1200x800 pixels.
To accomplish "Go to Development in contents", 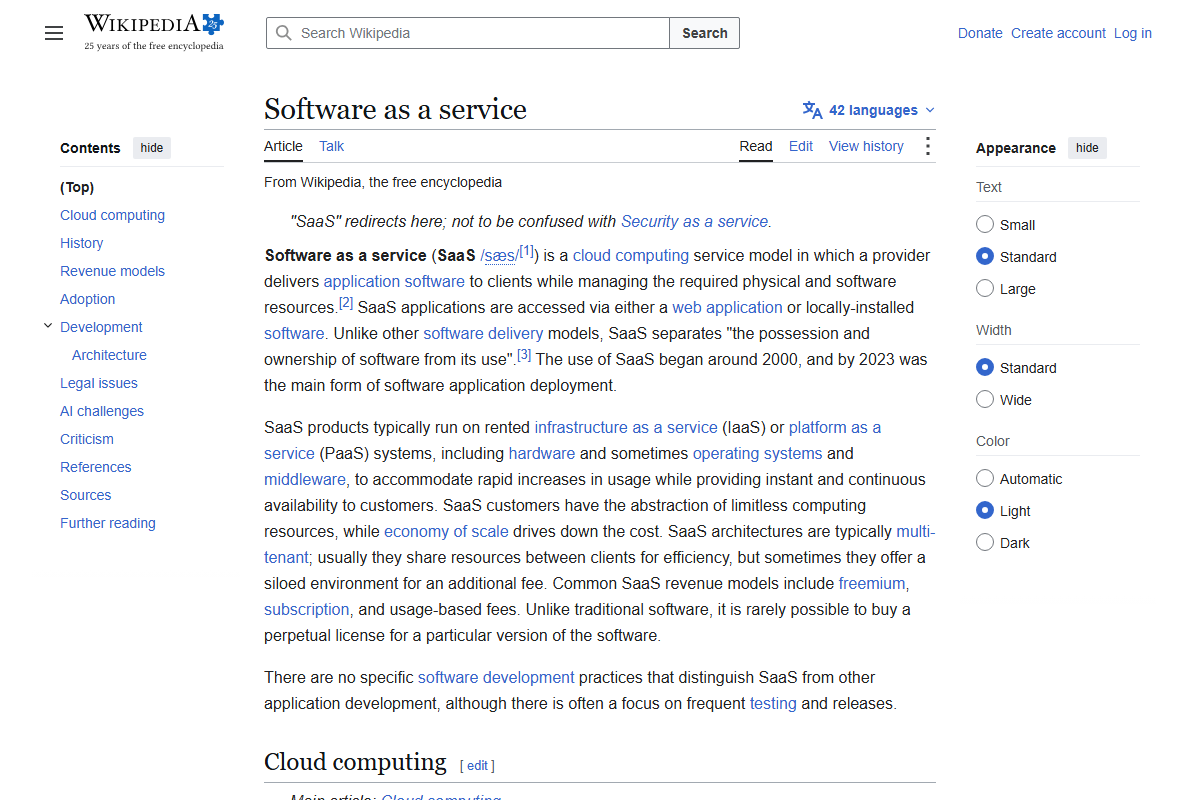I will coord(101,327).
